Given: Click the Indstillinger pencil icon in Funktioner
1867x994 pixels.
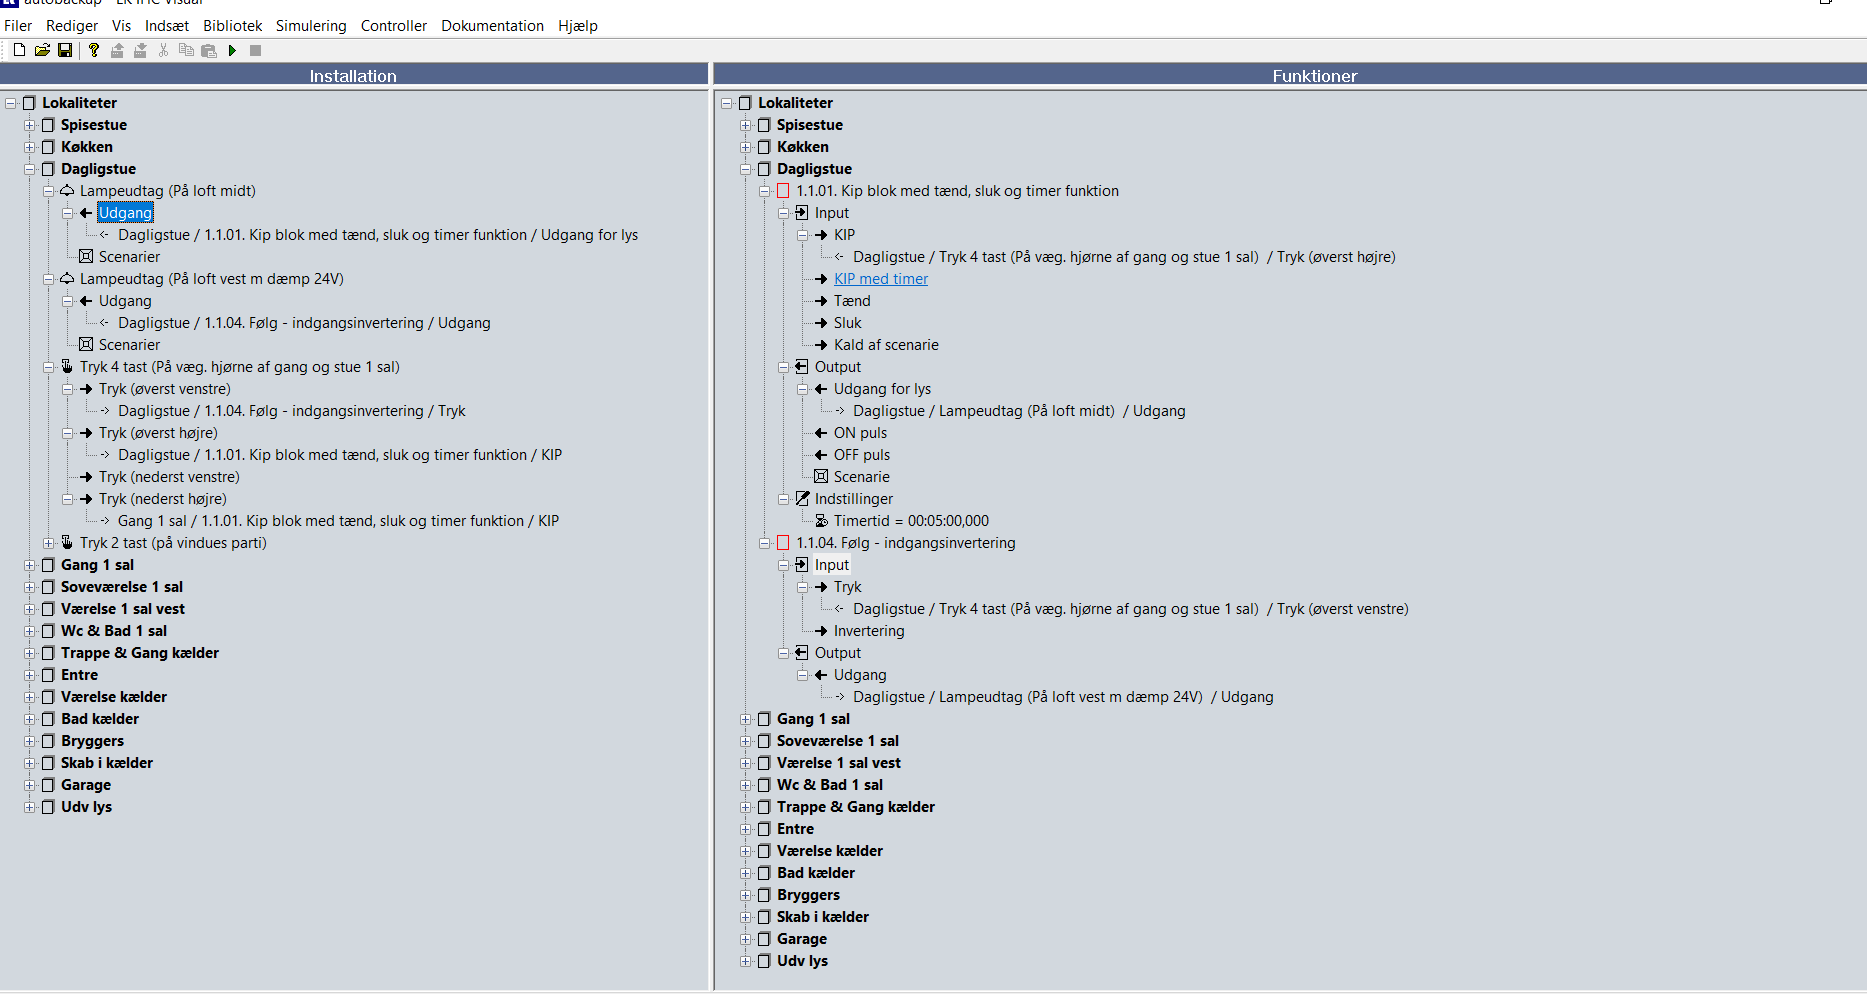Looking at the screenshot, I should pos(802,499).
